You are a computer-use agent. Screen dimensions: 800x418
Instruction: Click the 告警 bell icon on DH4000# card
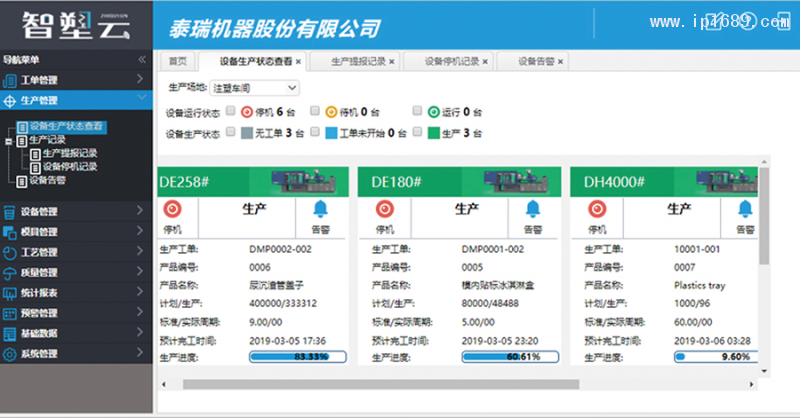(x=741, y=209)
